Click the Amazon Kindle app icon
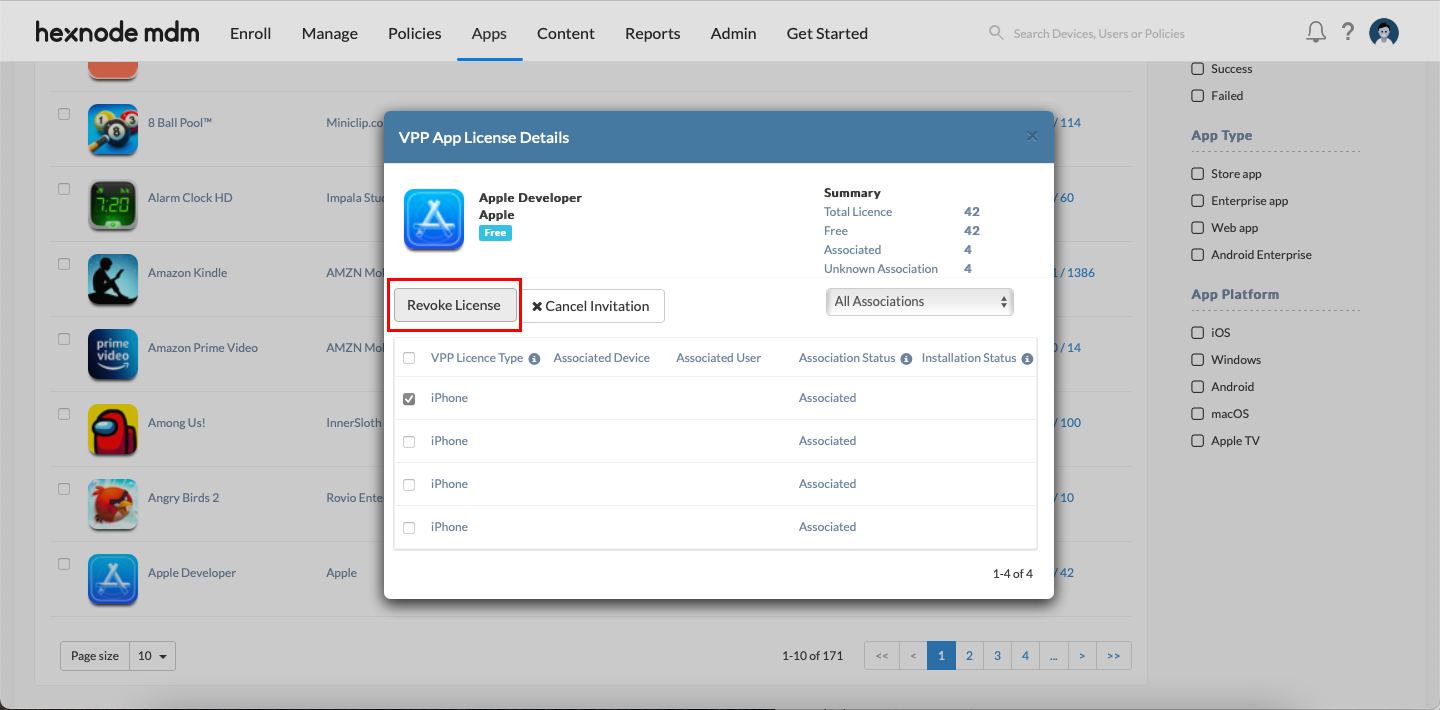The height and width of the screenshot is (710, 1440). click(113, 279)
